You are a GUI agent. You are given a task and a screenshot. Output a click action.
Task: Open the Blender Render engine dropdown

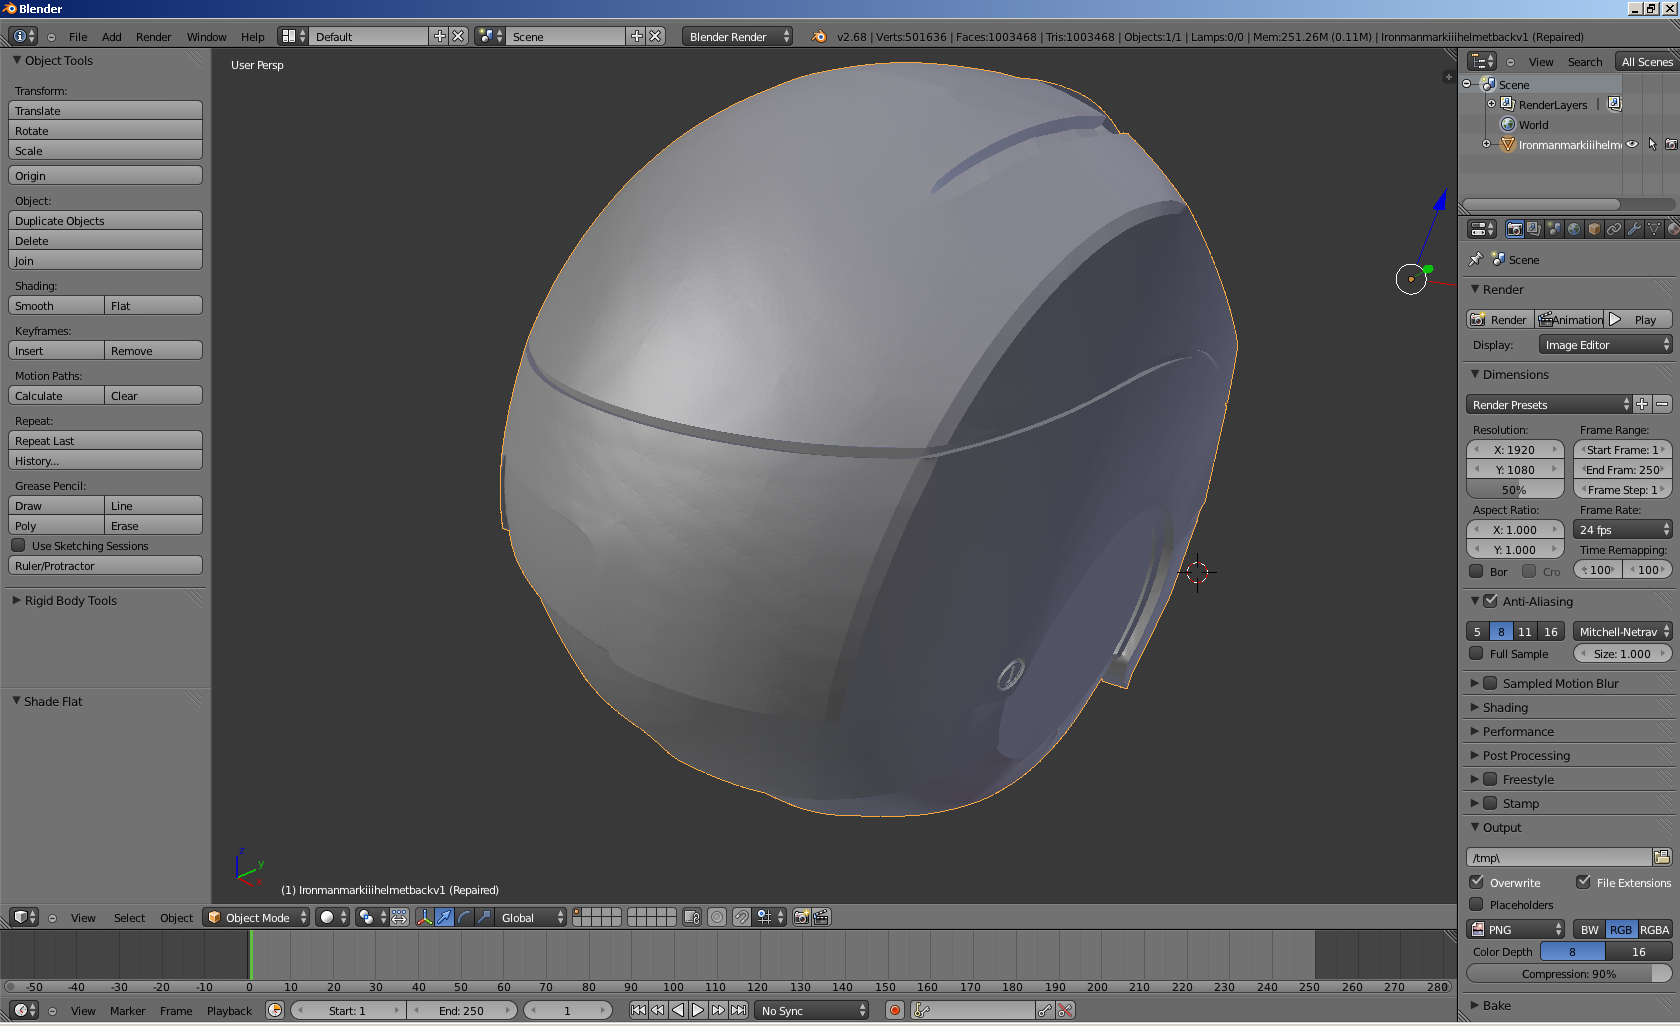(x=737, y=36)
